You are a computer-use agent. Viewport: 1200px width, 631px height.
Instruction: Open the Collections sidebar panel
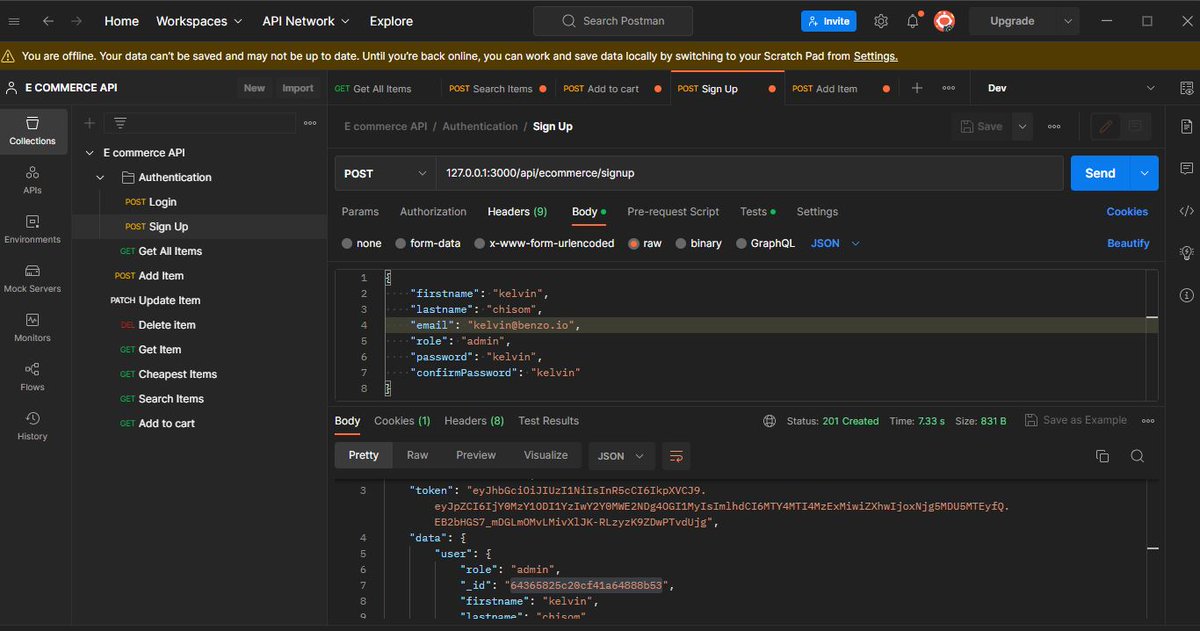33,131
